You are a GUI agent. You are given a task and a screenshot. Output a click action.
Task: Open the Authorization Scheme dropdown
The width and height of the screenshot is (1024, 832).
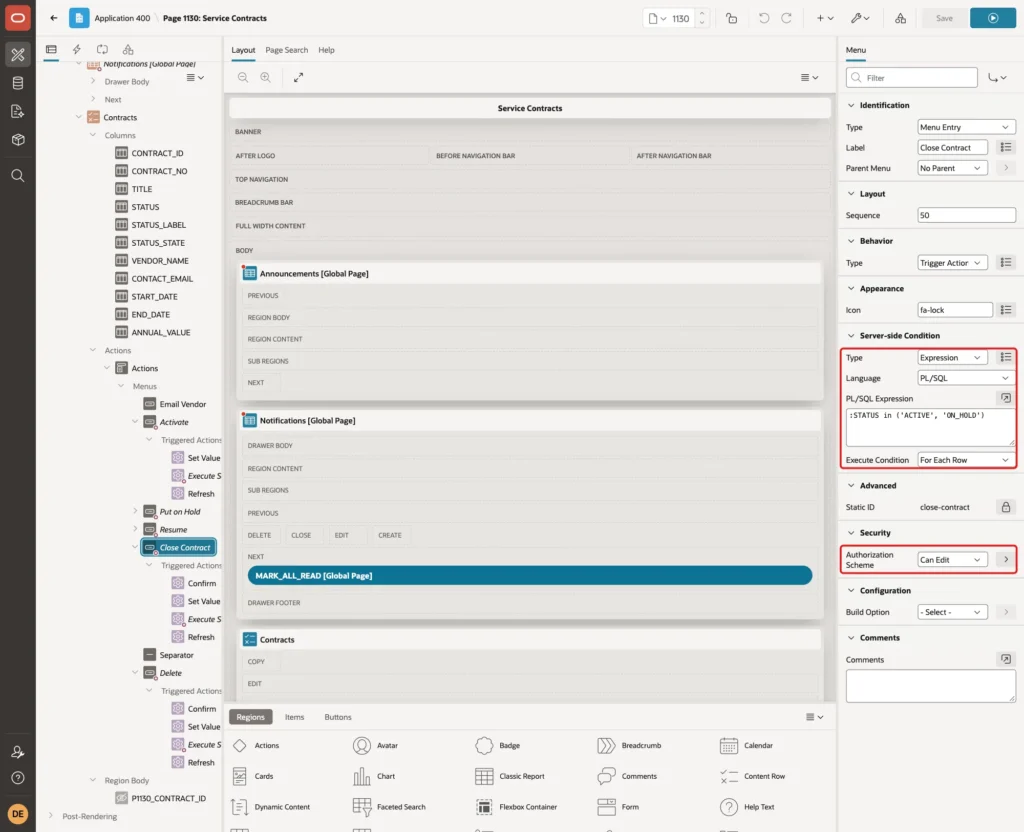[x=952, y=560]
